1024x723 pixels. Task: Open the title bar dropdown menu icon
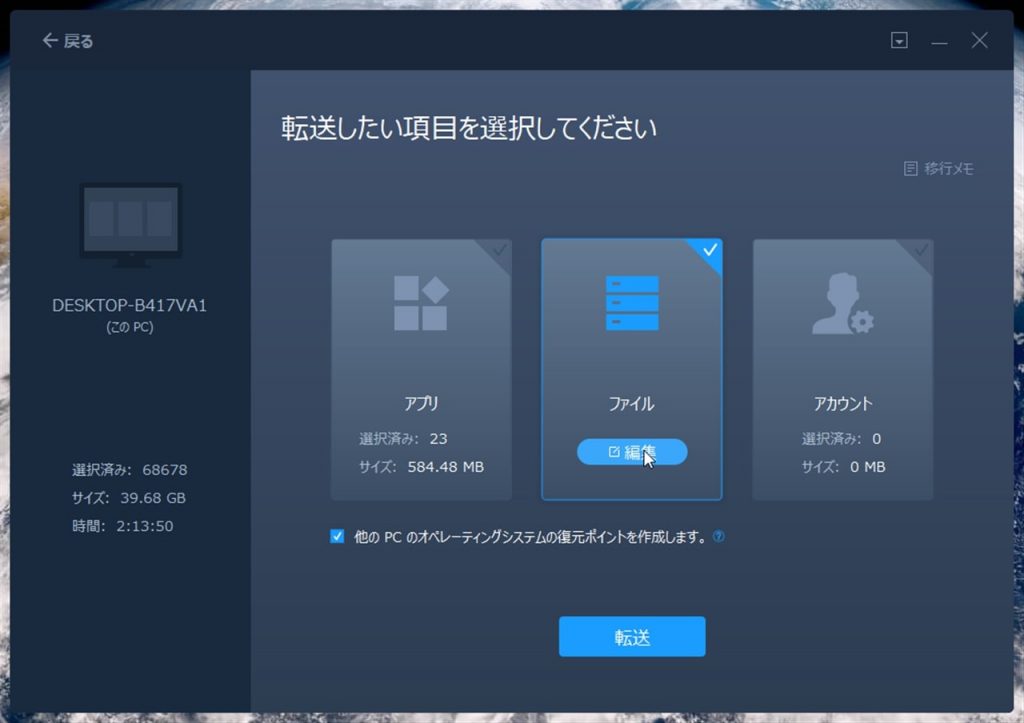click(x=899, y=41)
